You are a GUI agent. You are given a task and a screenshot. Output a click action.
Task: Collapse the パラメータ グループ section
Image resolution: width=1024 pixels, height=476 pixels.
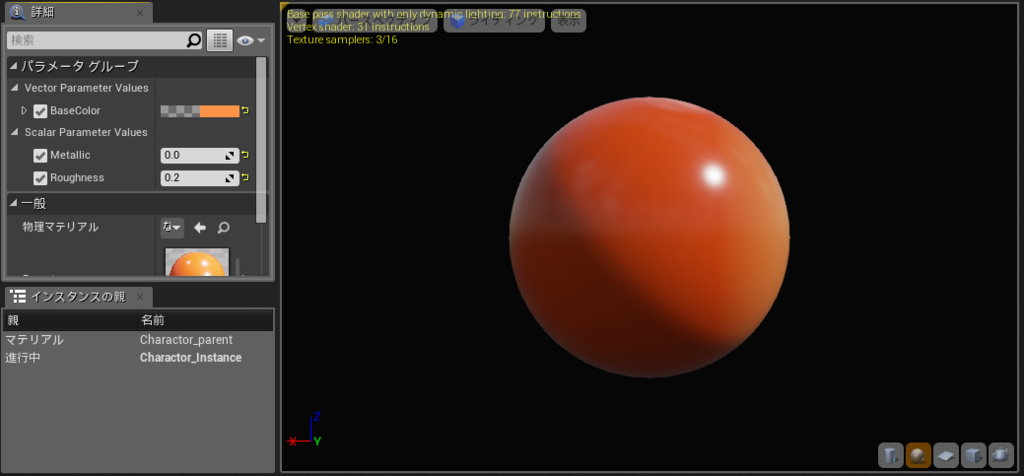[13, 66]
